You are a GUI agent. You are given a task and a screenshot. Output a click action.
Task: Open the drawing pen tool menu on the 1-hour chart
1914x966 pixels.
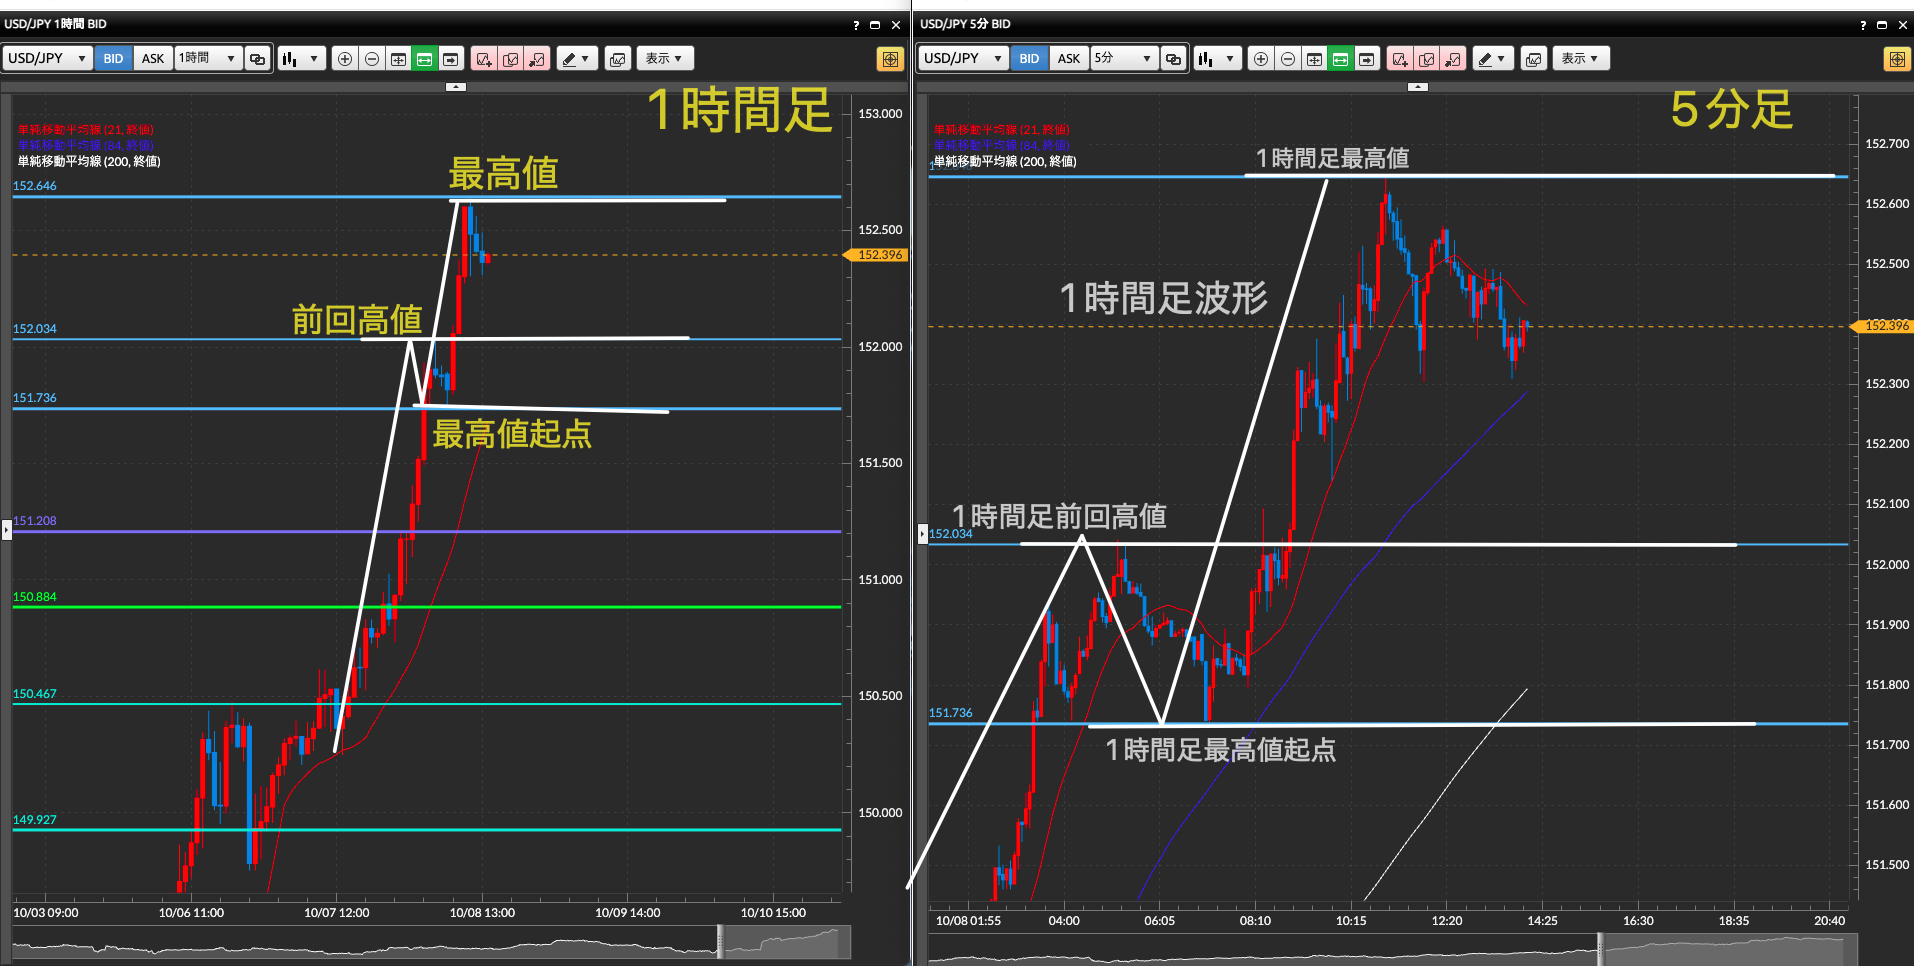pos(576,59)
